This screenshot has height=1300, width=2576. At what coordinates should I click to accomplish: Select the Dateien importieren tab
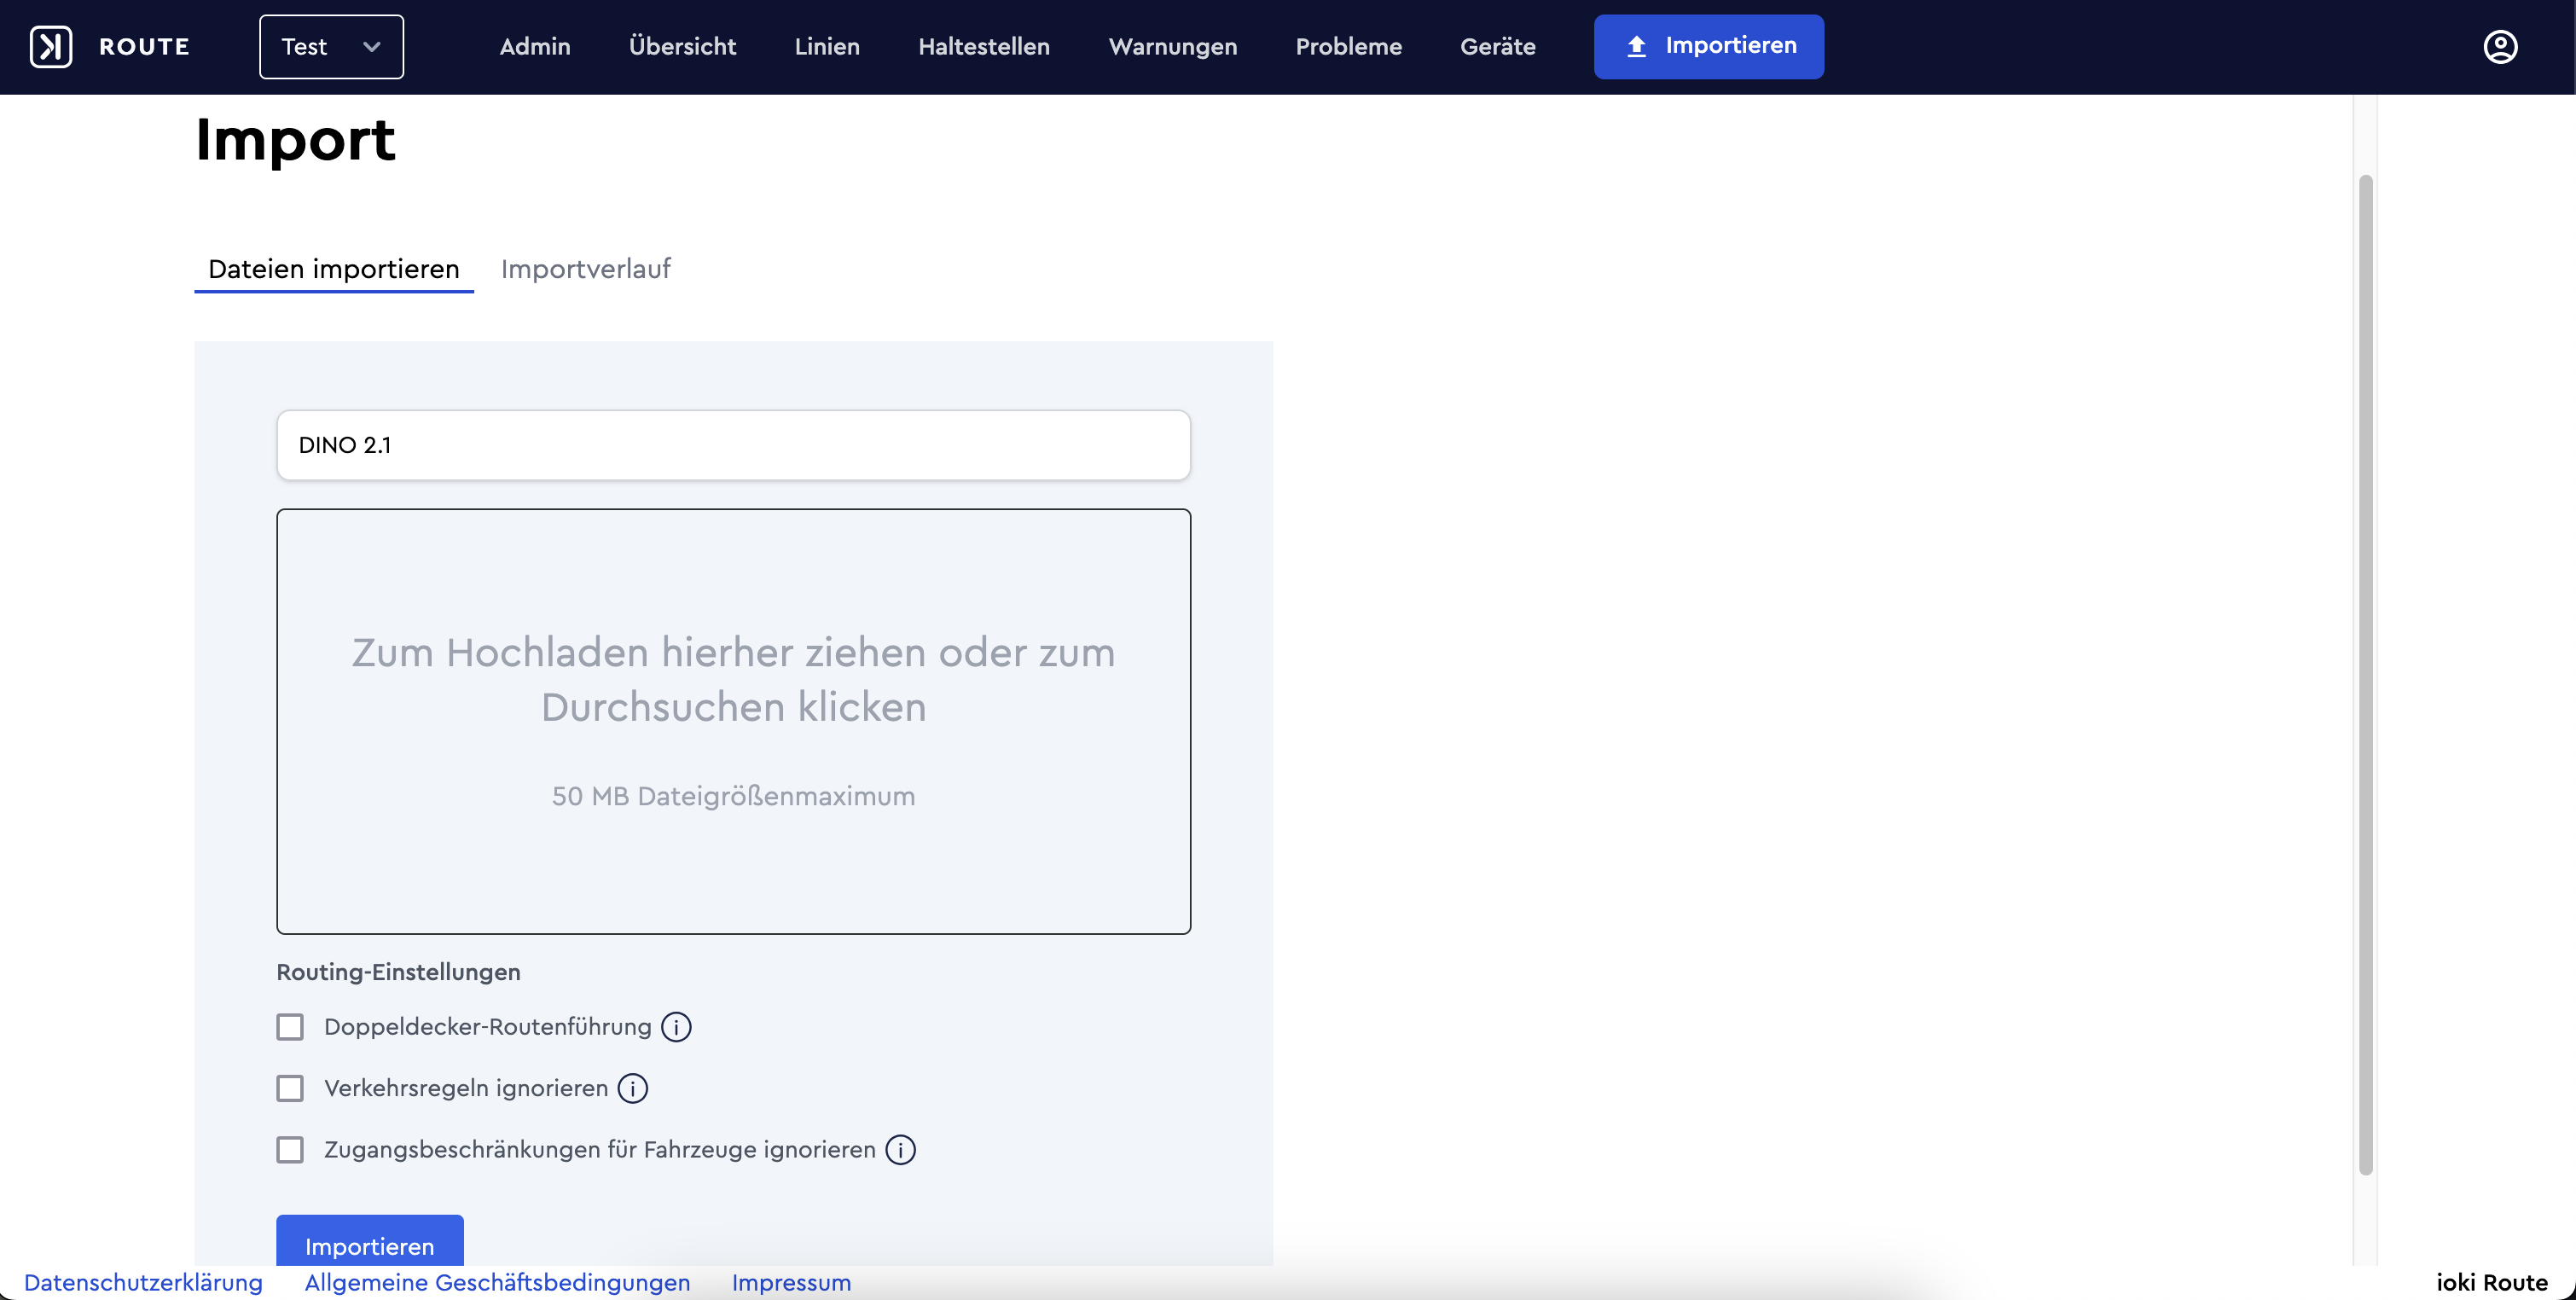pyautogui.click(x=333, y=269)
